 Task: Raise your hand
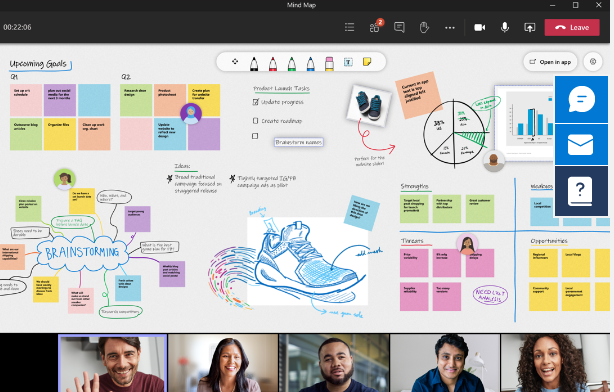click(x=424, y=27)
